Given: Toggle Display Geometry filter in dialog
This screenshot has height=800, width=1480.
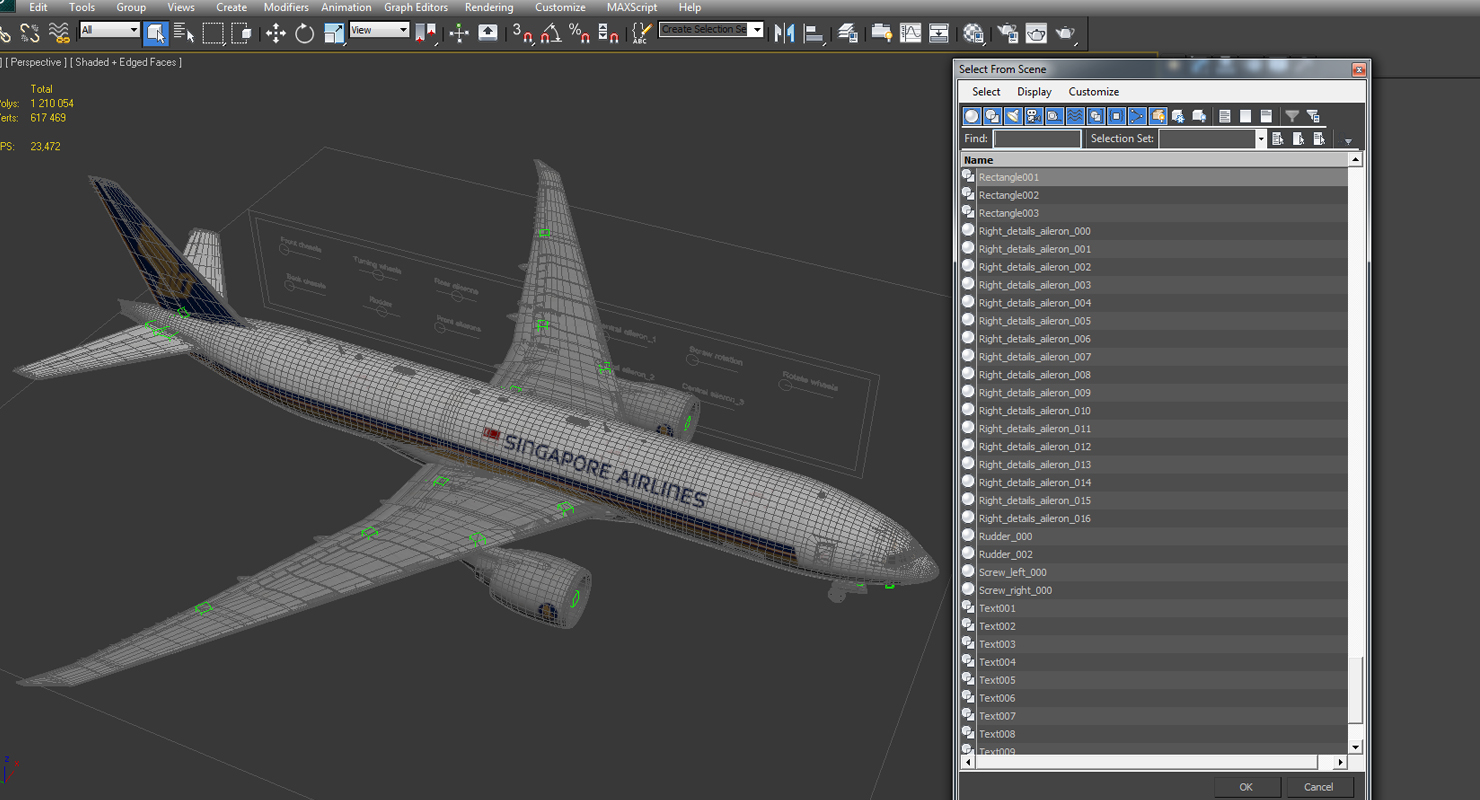Looking at the screenshot, I should click(x=971, y=116).
